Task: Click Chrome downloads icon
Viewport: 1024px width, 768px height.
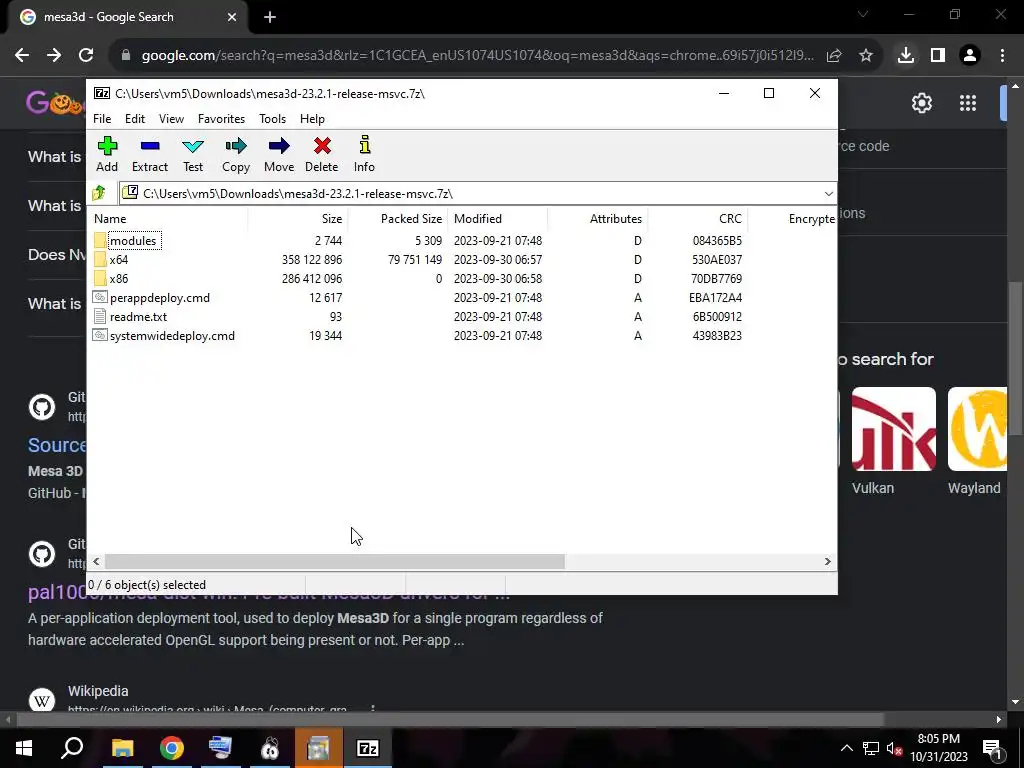Action: (905, 55)
